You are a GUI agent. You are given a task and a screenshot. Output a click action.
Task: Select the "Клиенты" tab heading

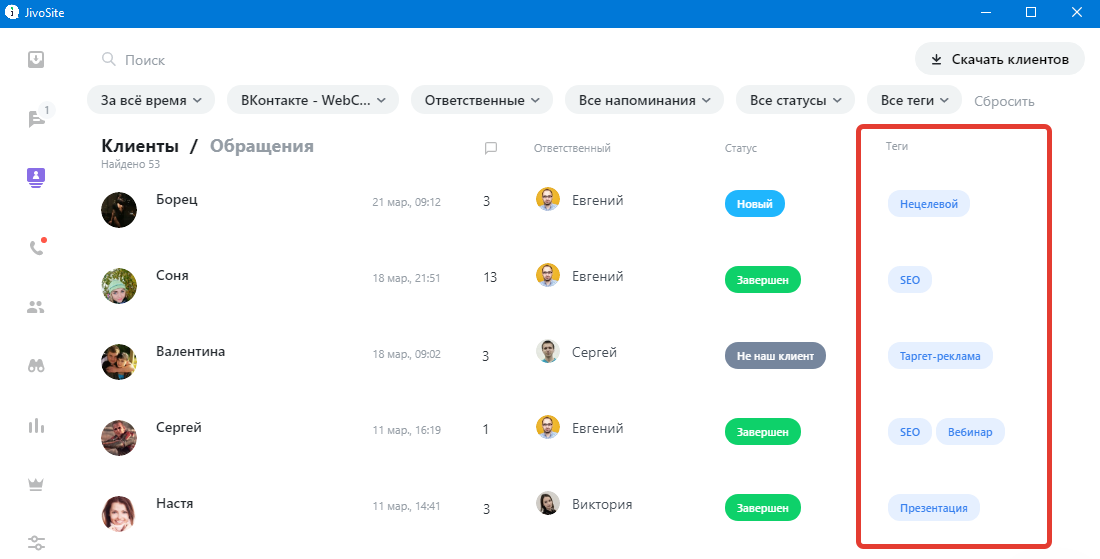point(140,146)
